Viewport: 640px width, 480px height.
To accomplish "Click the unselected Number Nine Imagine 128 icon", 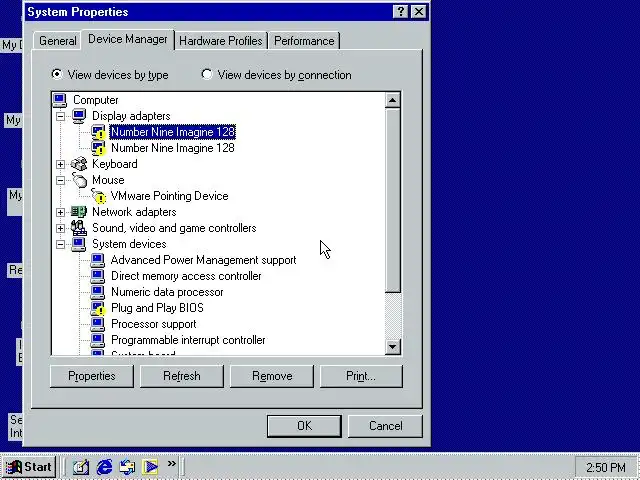I will pyautogui.click(x=98, y=148).
